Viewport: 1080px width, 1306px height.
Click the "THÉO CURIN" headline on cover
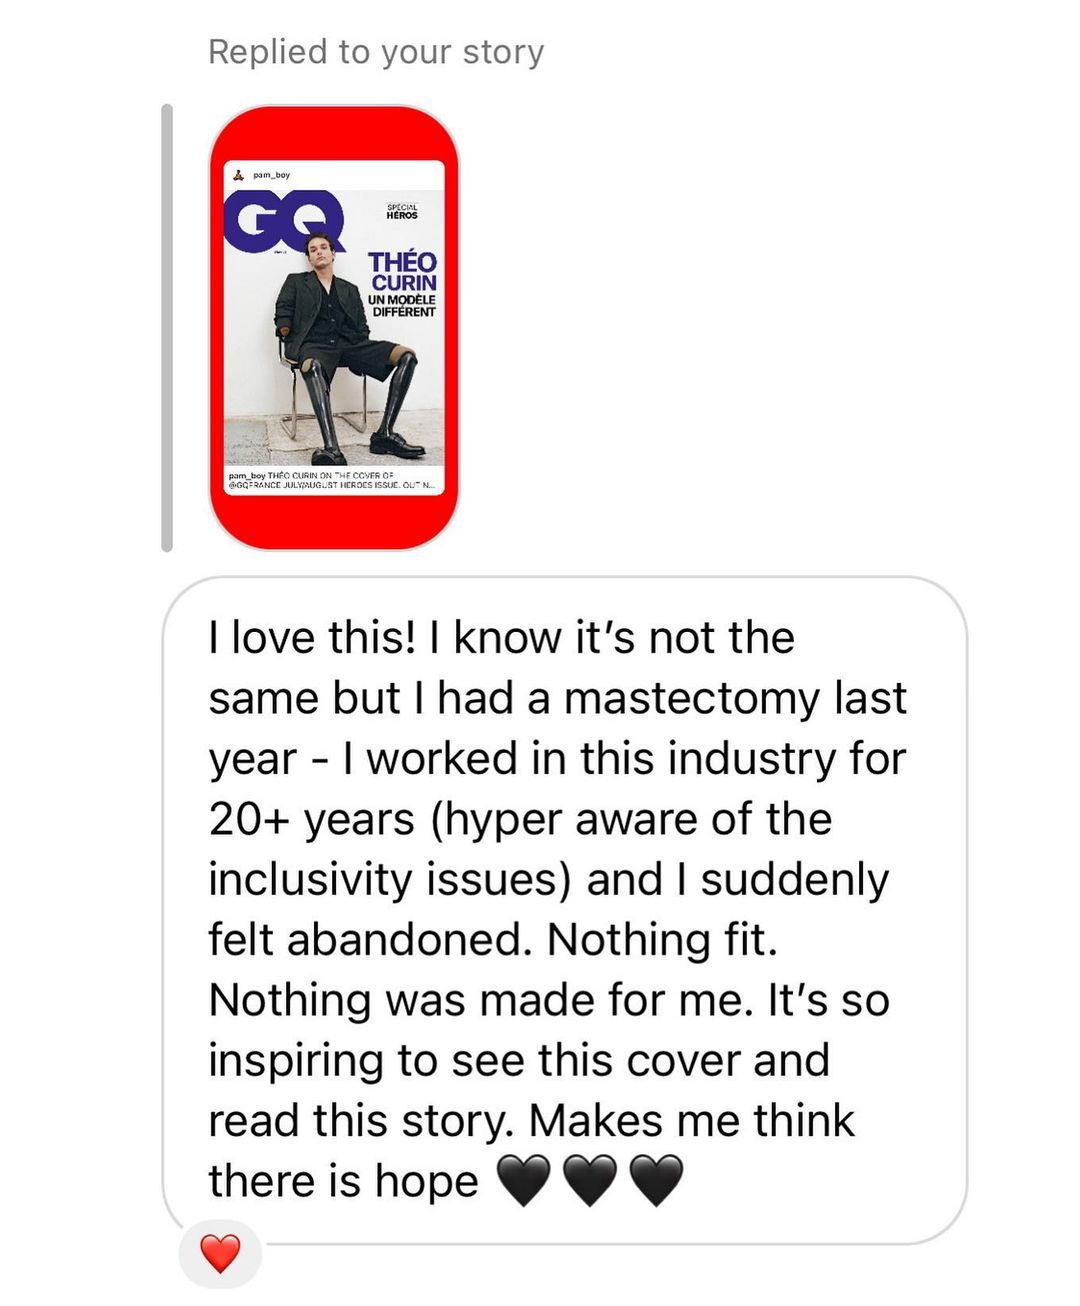tap(402, 272)
